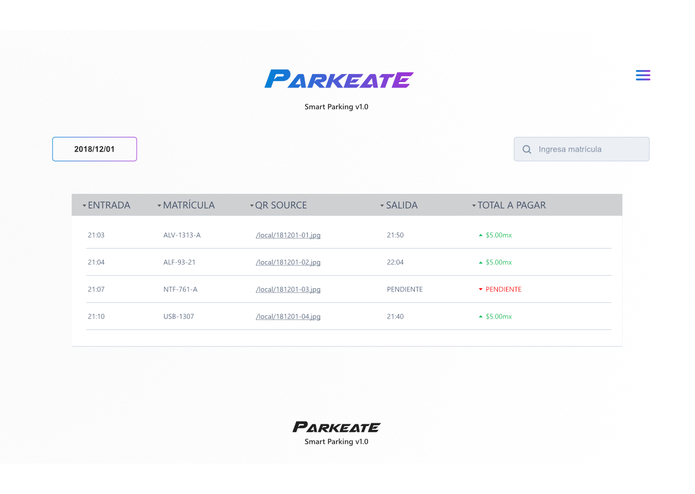The width and height of the screenshot is (695, 494).
Task: Click entry time 21:03
Action: 96,235
